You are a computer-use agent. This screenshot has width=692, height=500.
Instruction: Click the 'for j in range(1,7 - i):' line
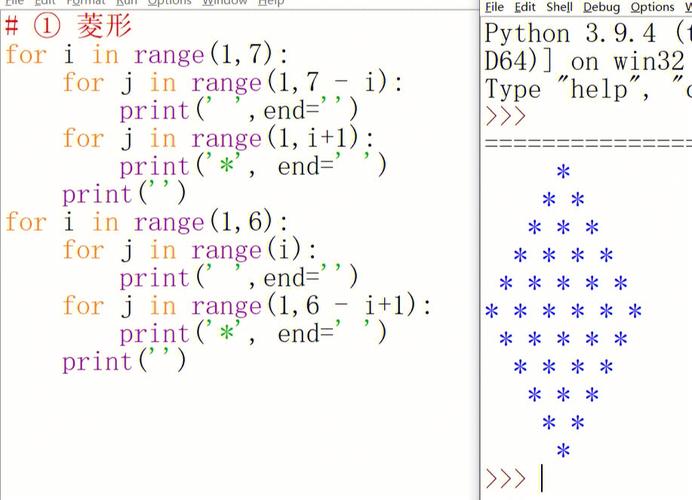point(232,82)
